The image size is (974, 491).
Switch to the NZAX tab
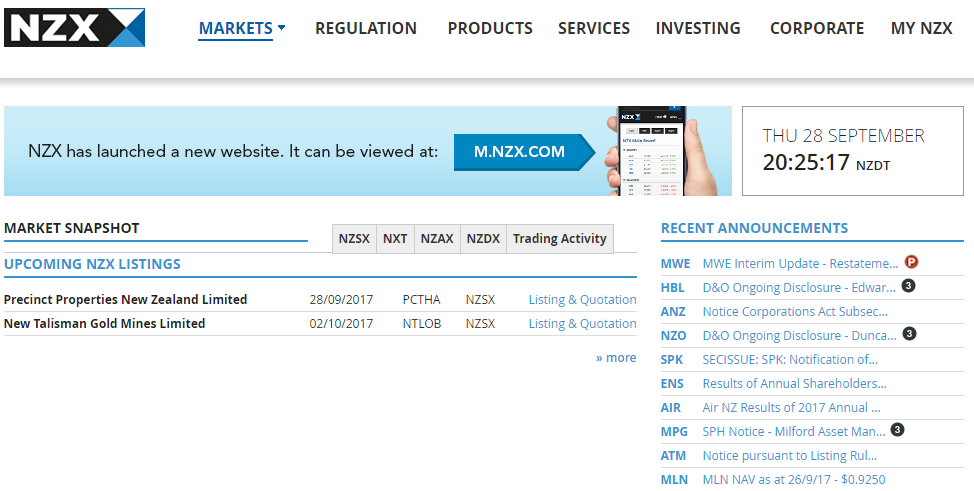point(437,239)
